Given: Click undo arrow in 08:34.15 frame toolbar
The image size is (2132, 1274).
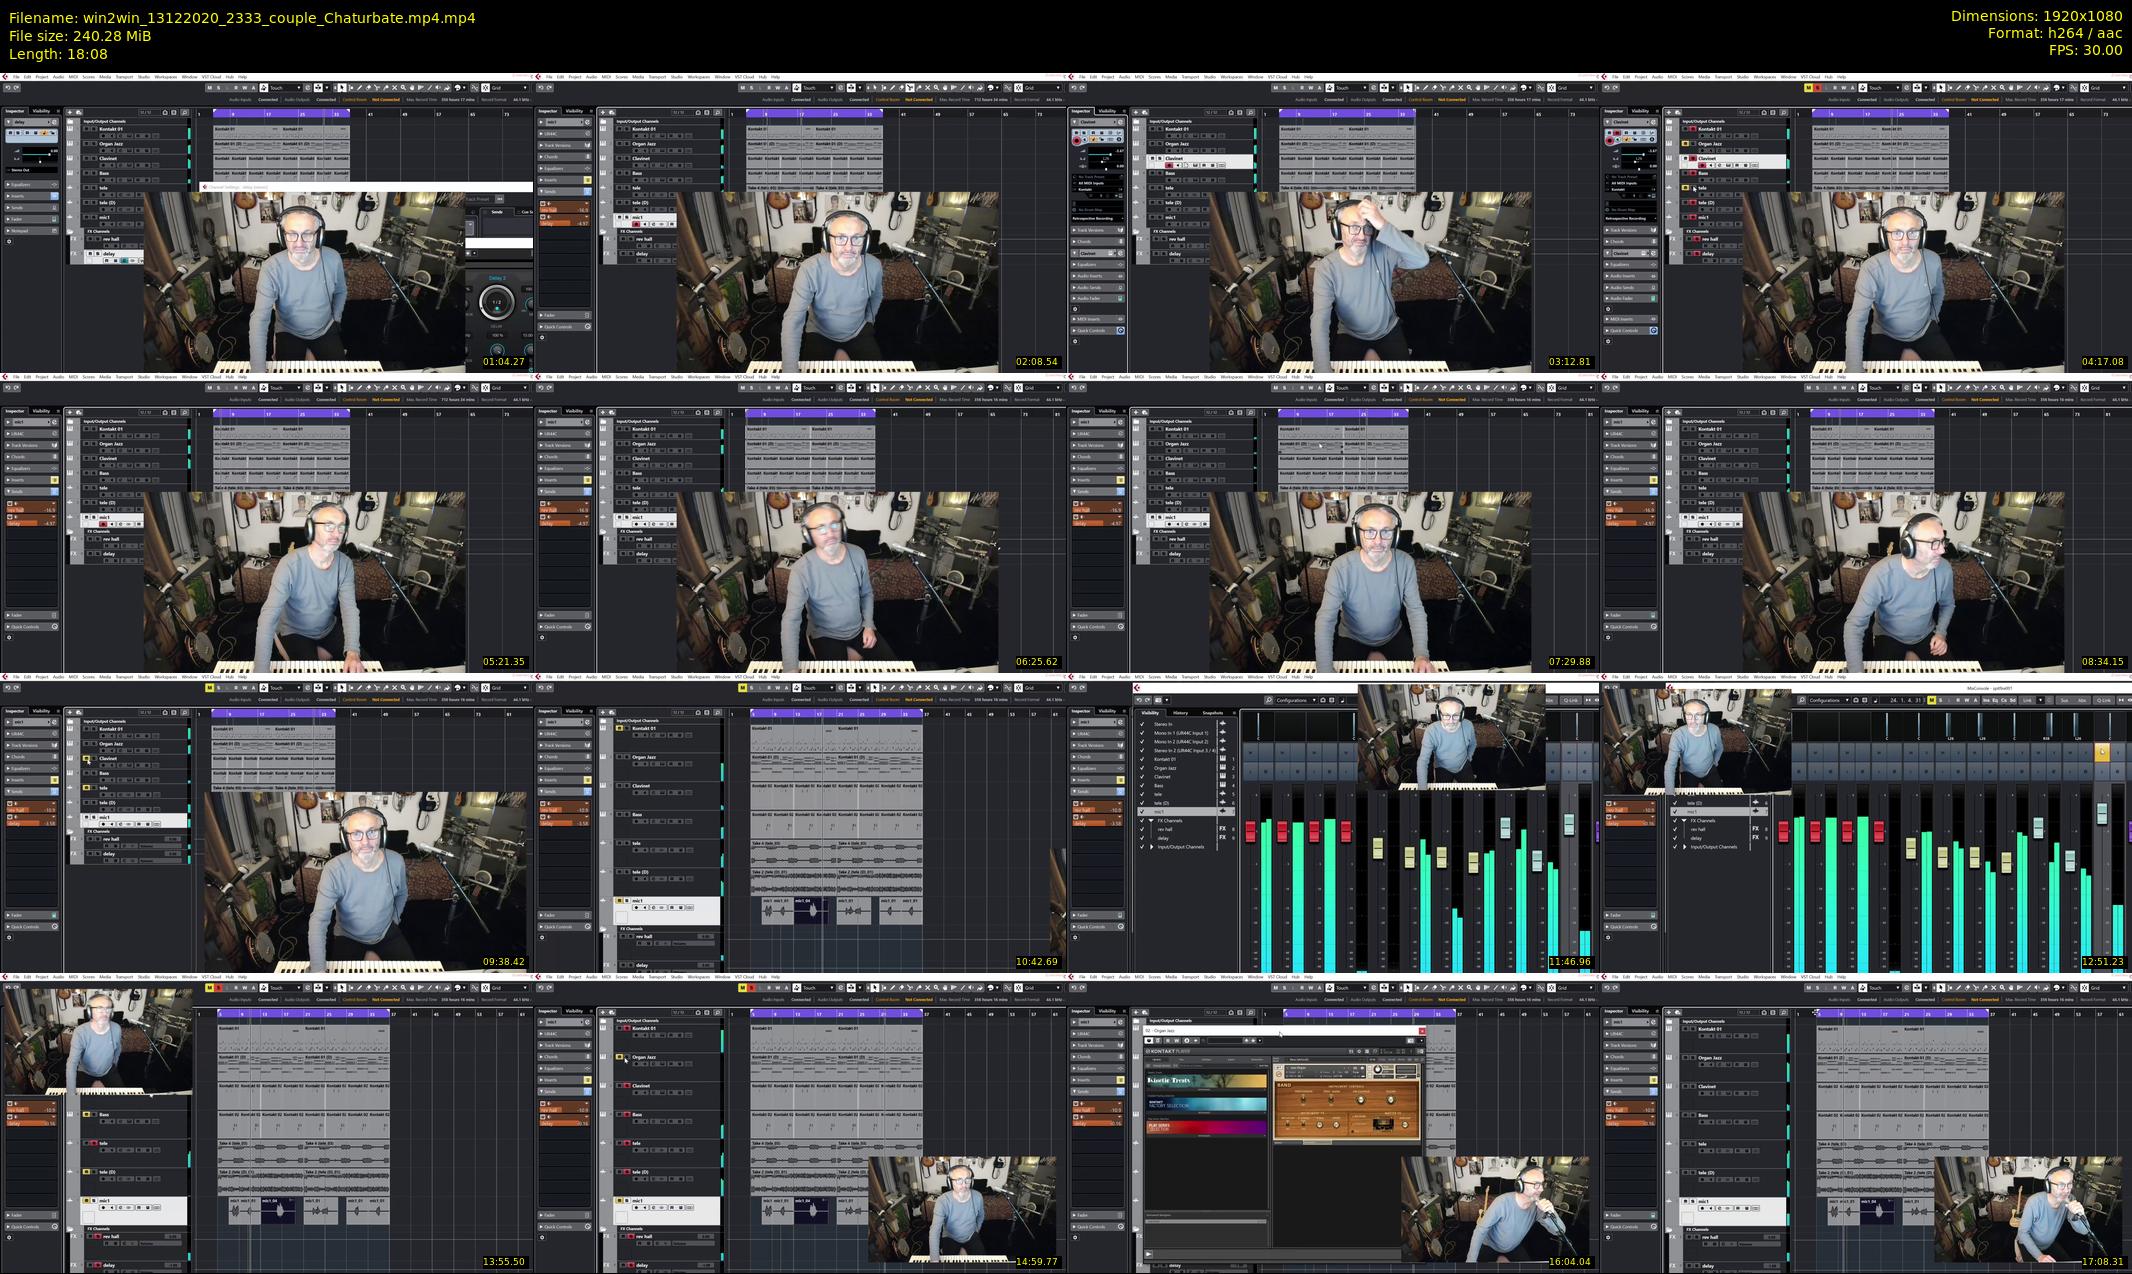Looking at the screenshot, I should 1608,388.
